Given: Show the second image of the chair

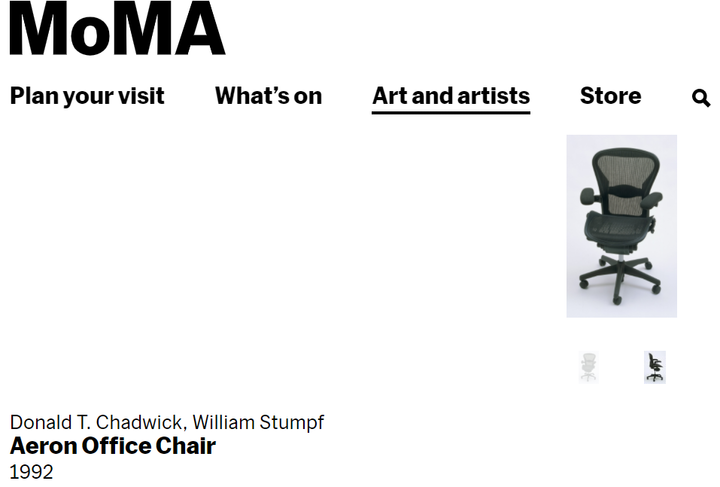Looking at the screenshot, I should (x=655, y=367).
